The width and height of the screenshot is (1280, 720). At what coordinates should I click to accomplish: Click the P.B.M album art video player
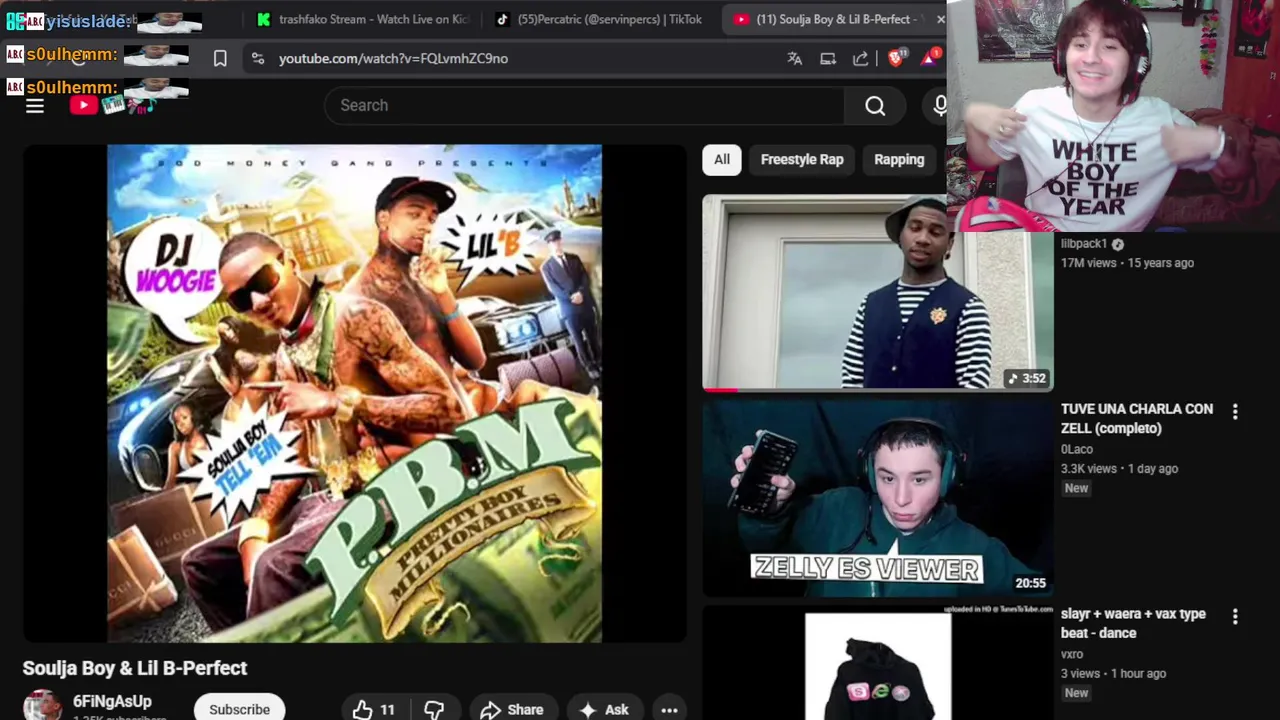coord(354,393)
